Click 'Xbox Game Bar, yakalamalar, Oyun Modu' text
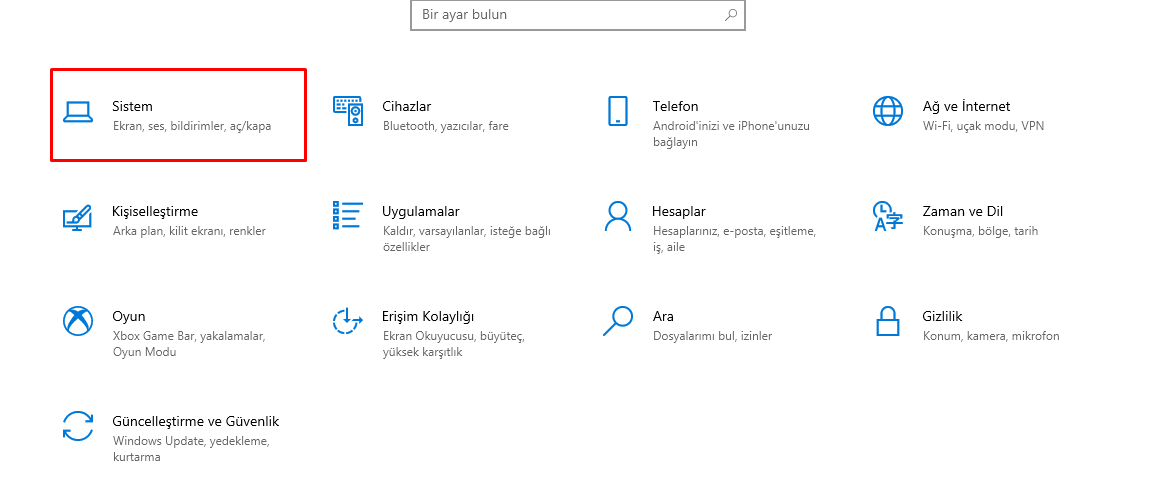 188,344
